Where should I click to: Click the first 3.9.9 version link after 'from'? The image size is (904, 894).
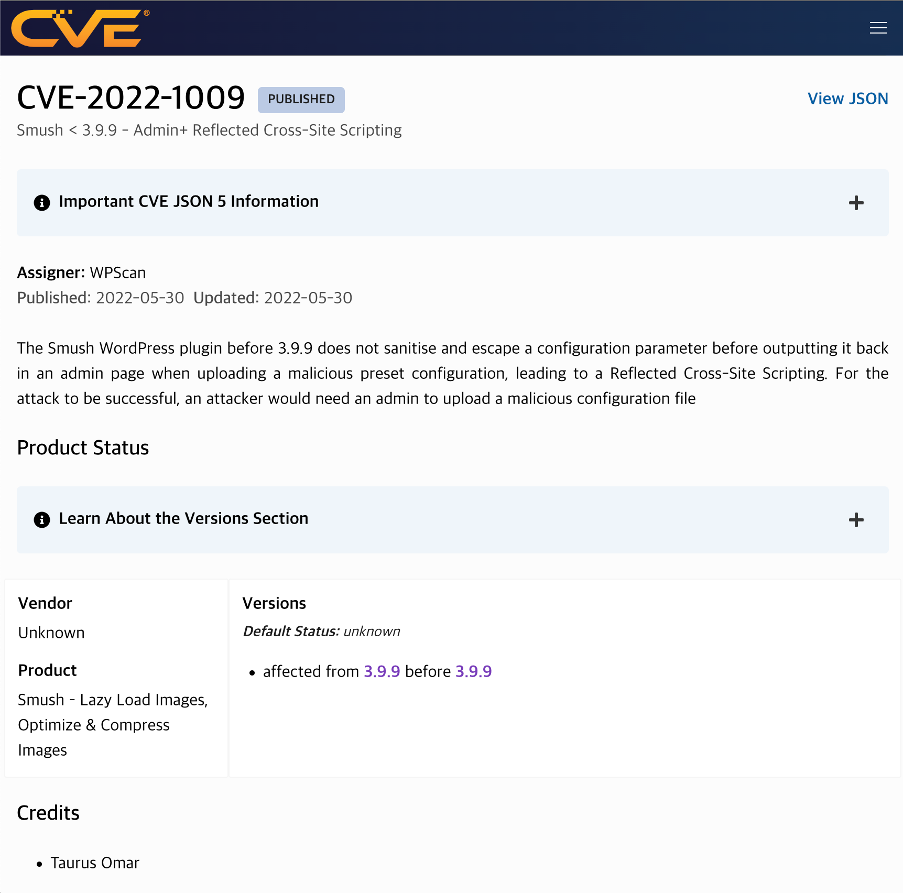pyautogui.click(x=382, y=672)
